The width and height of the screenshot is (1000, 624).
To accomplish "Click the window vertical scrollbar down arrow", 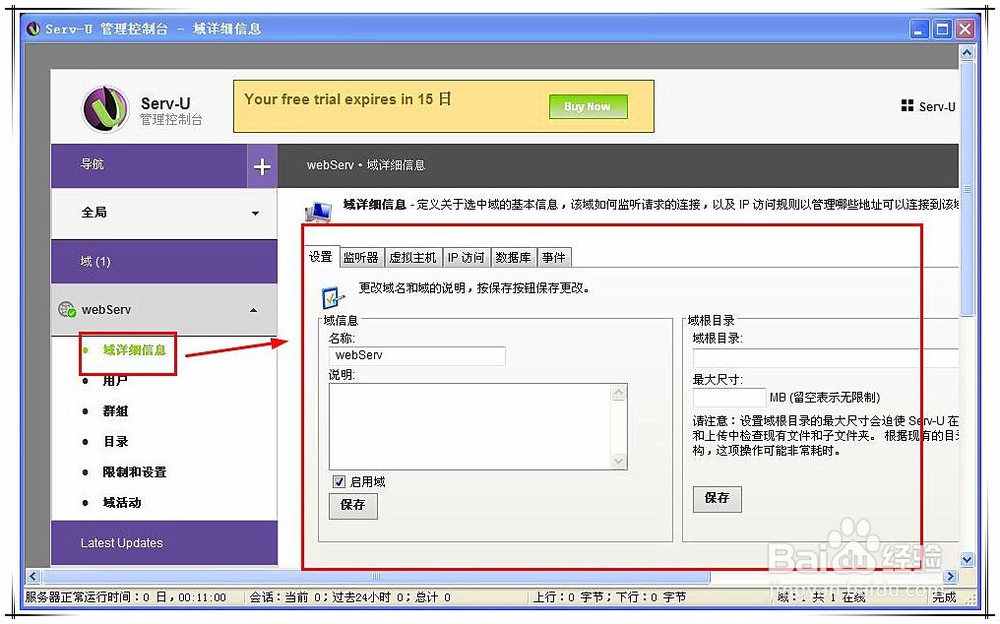I will coord(967,560).
